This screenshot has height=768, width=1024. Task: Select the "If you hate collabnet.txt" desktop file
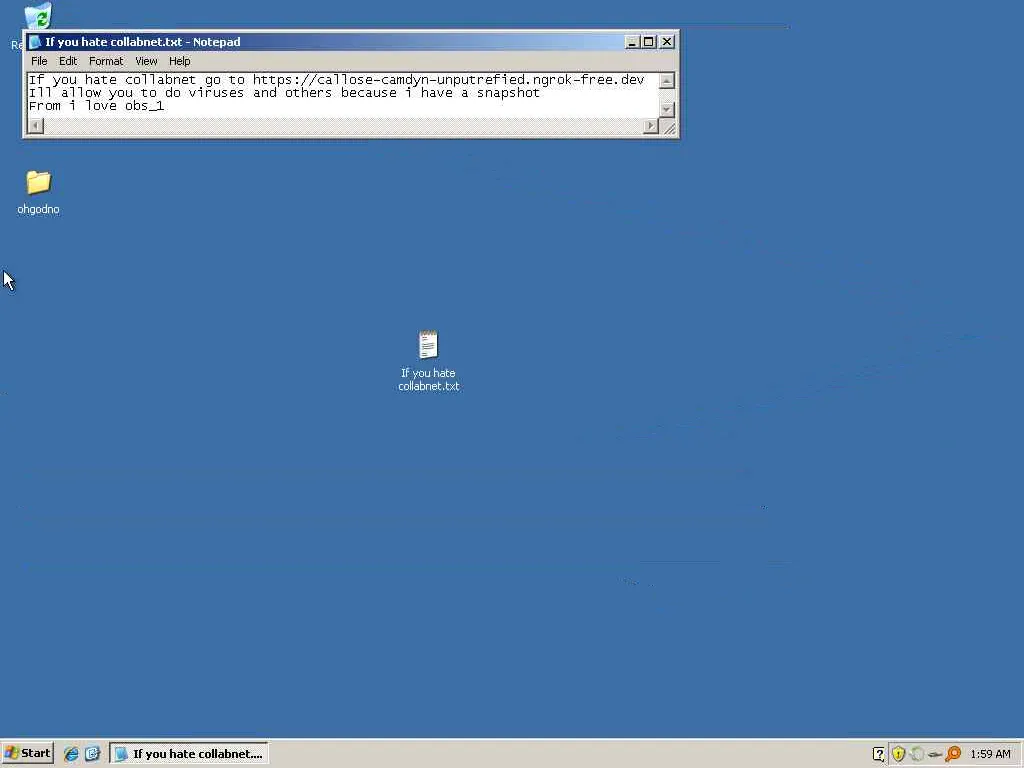pyautogui.click(x=428, y=360)
